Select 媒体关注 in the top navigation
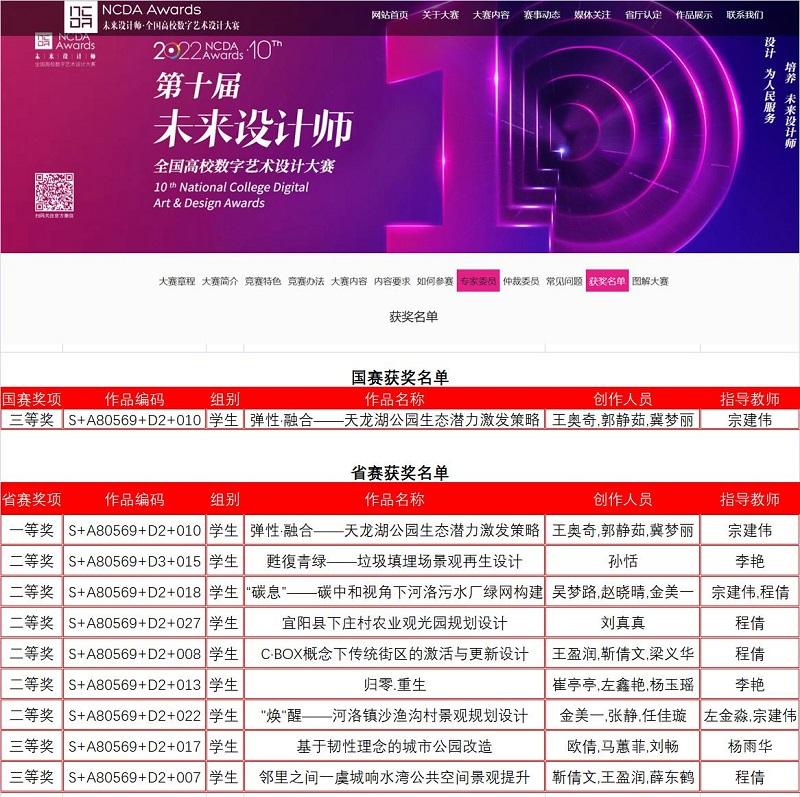 point(592,16)
